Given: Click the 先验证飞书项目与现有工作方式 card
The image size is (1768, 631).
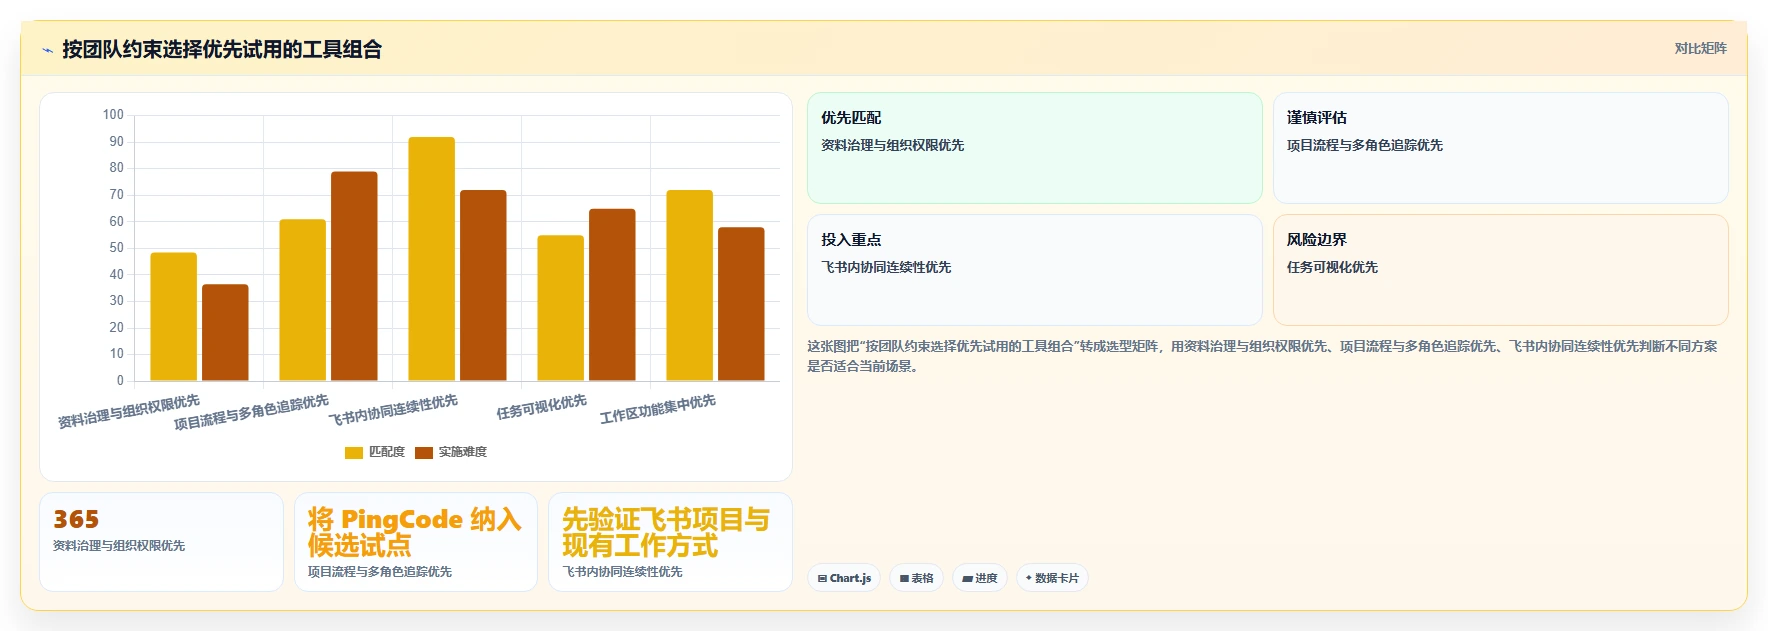Looking at the screenshot, I should tap(670, 542).
